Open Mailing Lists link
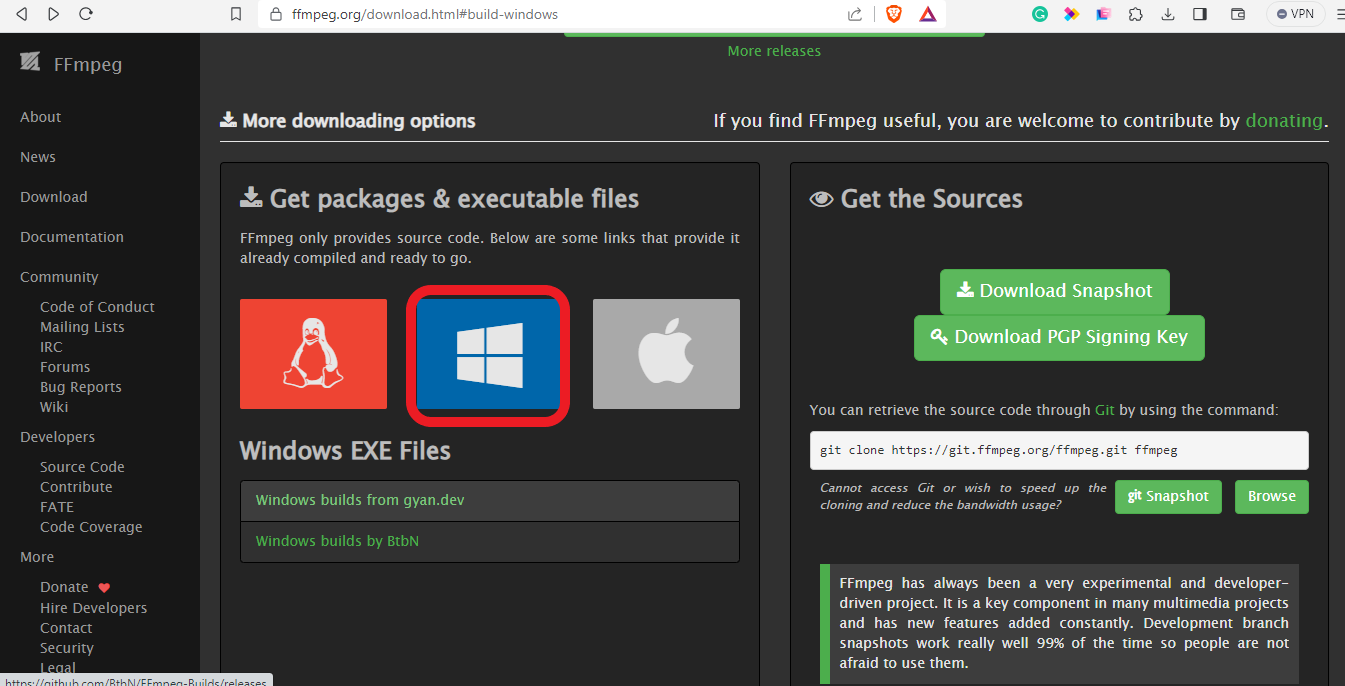This screenshot has width=1345, height=686. 82,327
